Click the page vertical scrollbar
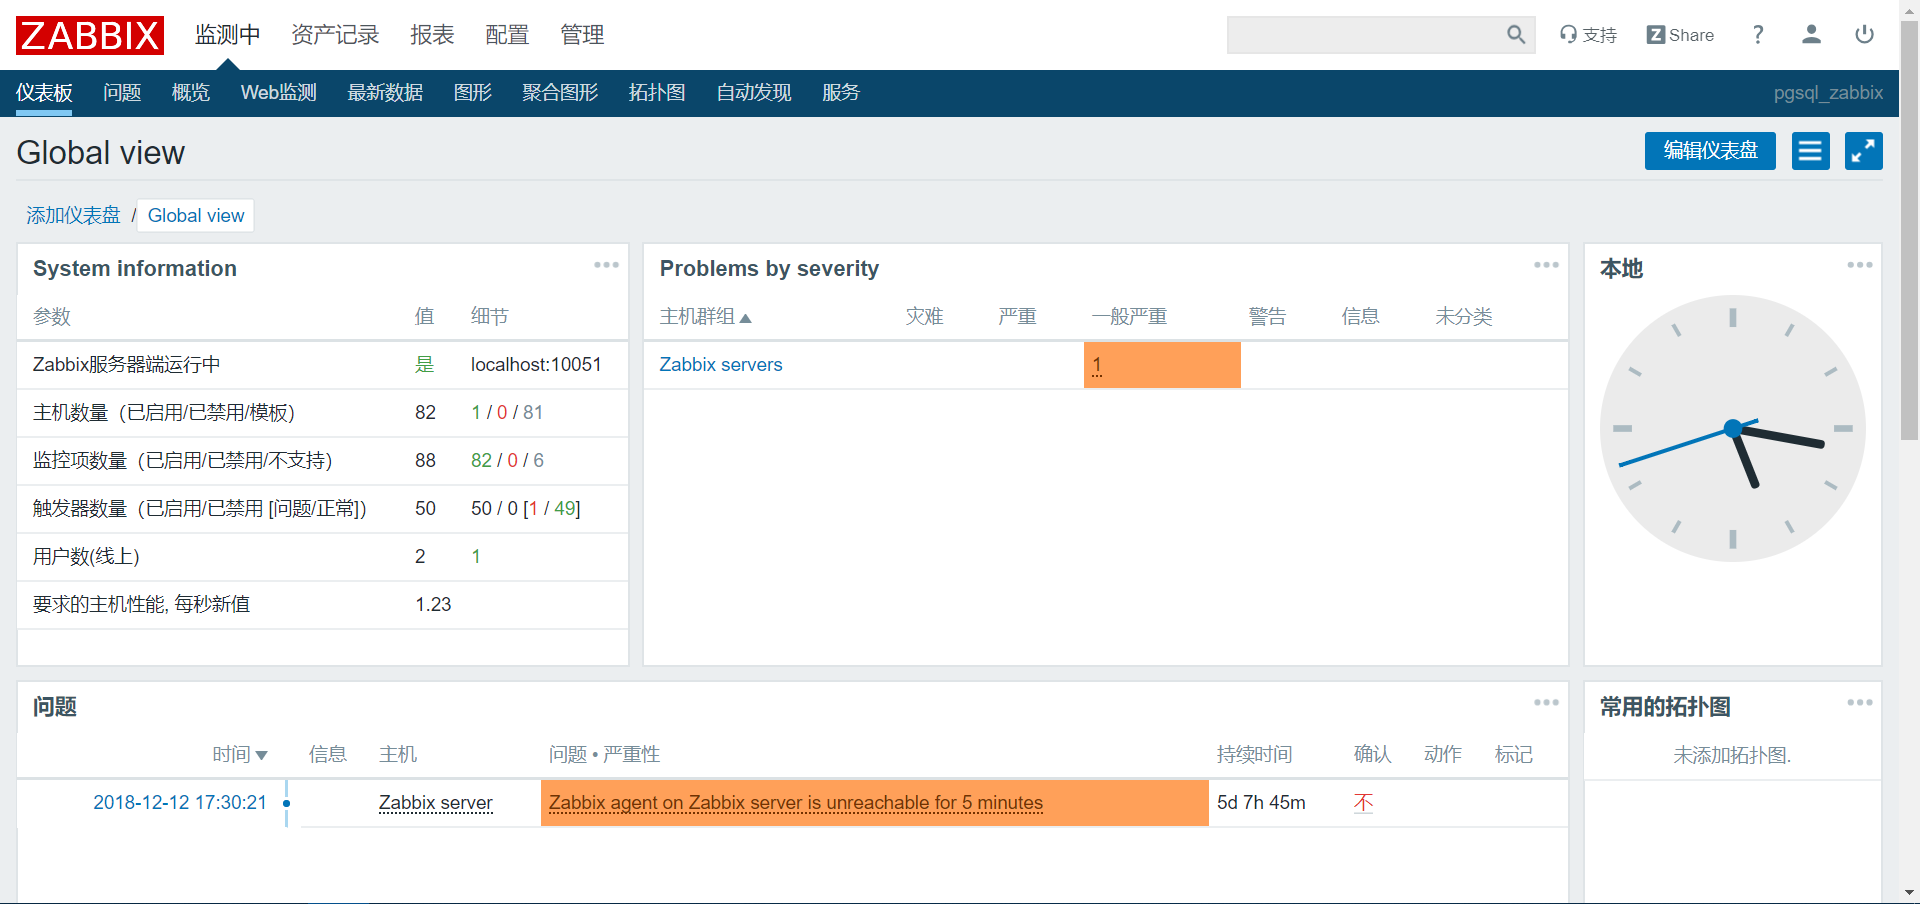 click(x=1909, y=230)
